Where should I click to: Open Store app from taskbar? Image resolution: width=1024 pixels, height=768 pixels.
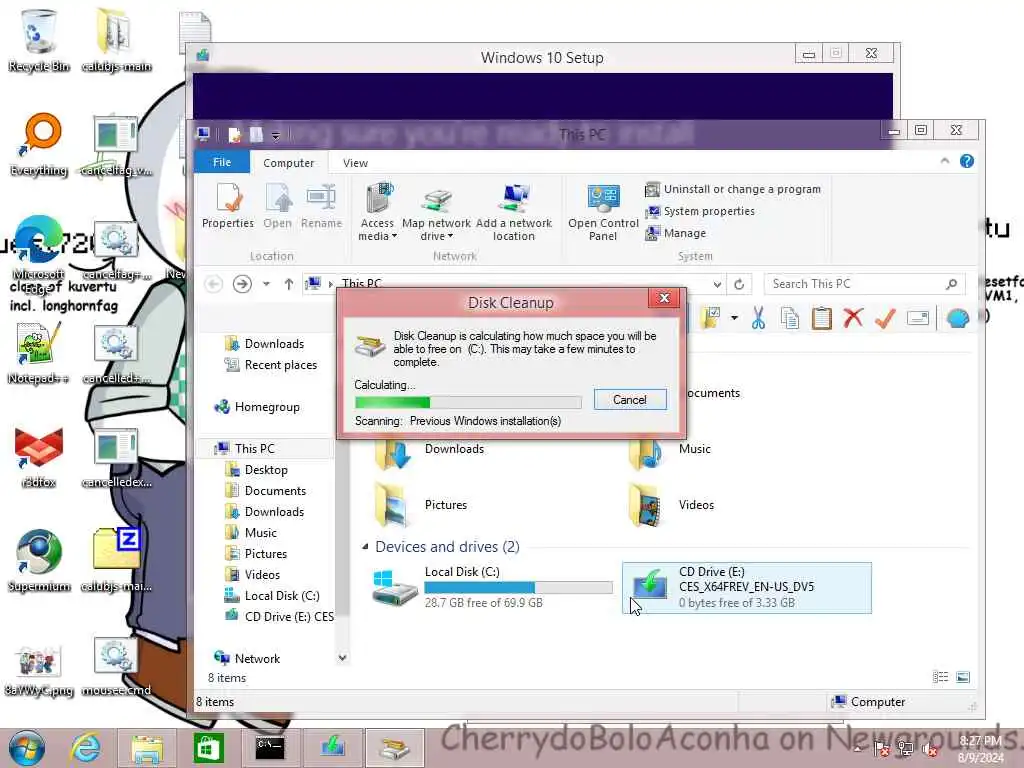tap(208, 748)
